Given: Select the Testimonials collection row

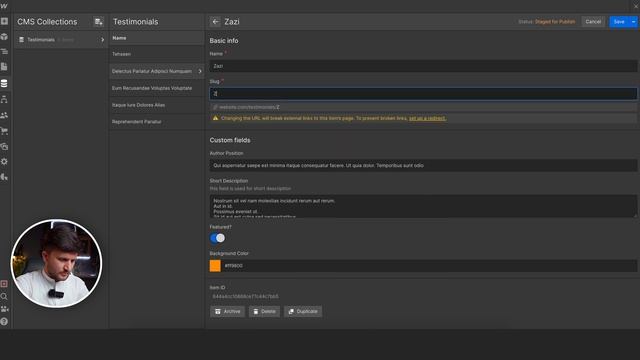Looking at the screenshot, I should click(61, 40).
